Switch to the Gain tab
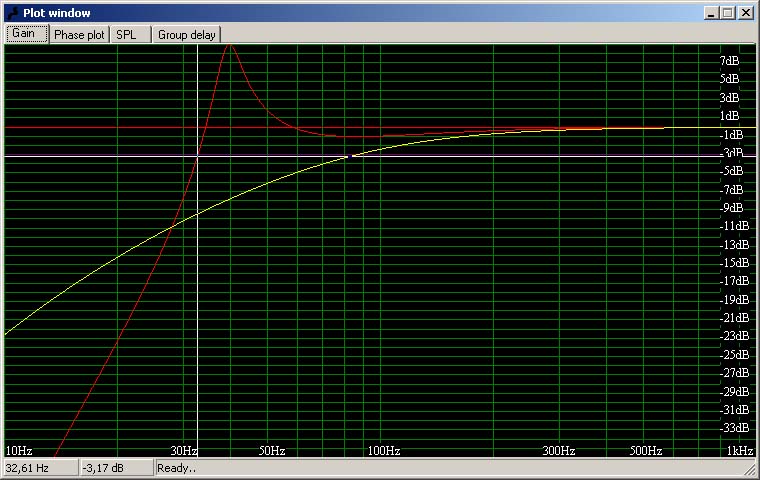 [27, 34]
